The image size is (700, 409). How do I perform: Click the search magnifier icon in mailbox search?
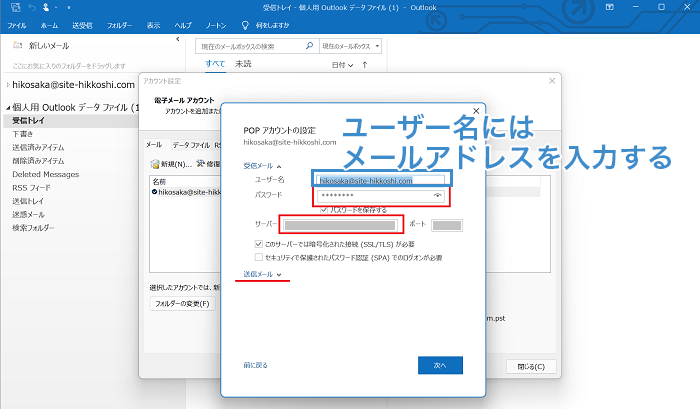[309, 46]
